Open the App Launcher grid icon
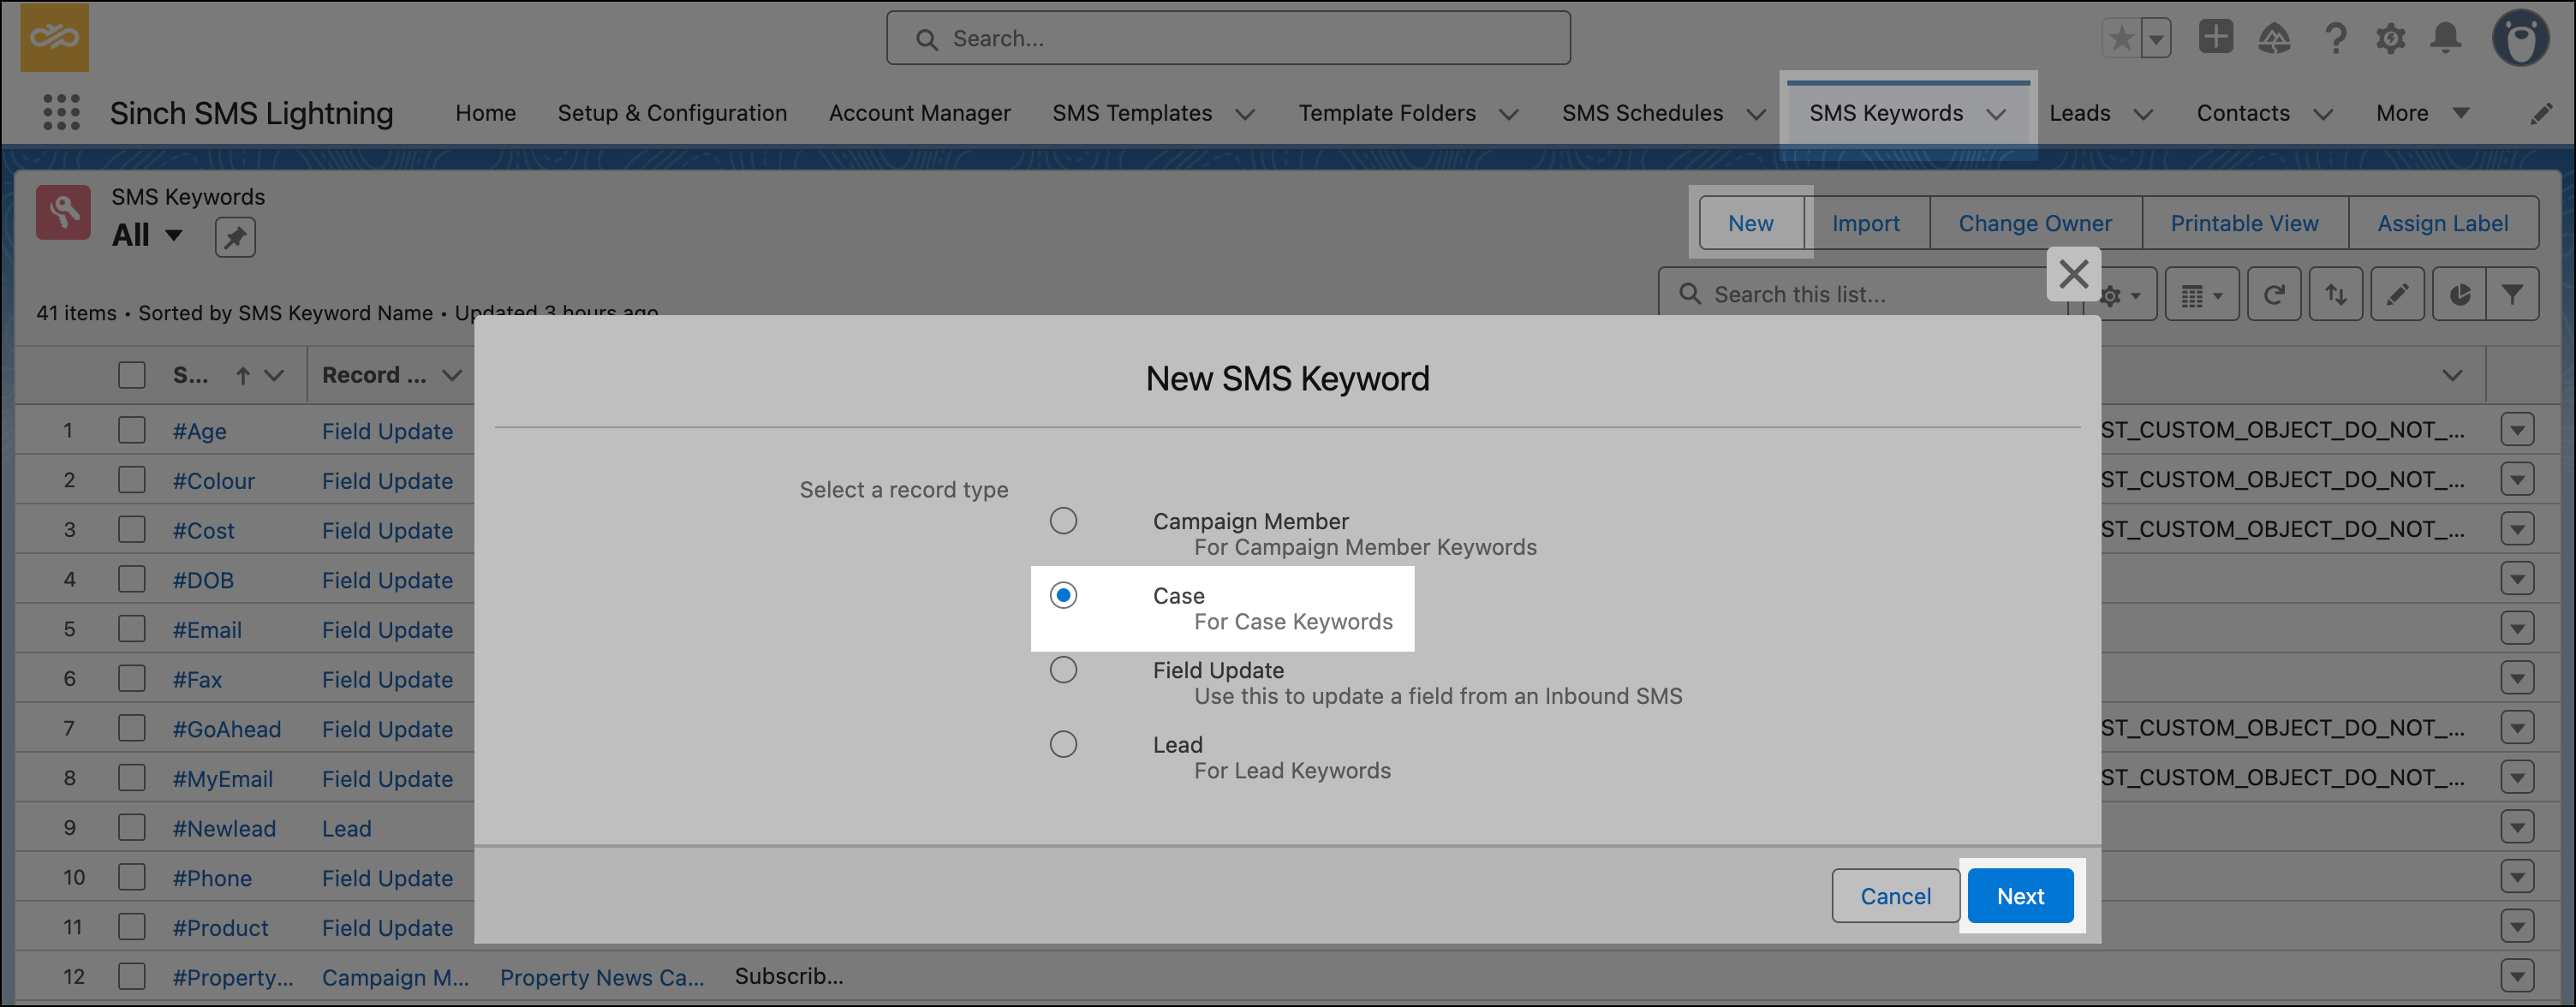 coord(61,112)
